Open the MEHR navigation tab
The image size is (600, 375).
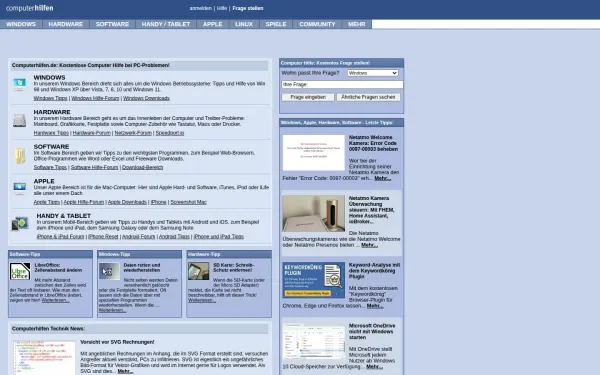[x=356, y=24]
